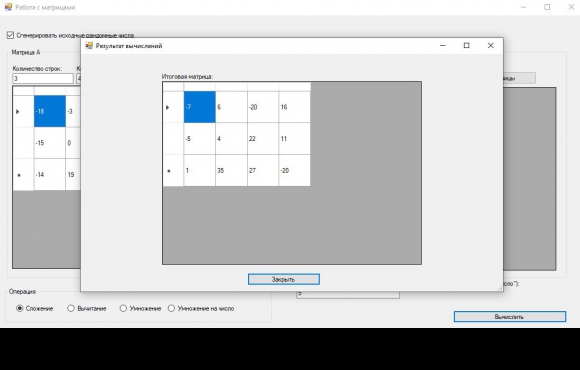Toggle random source numbers generation checkbox

(x=10, y=36)
